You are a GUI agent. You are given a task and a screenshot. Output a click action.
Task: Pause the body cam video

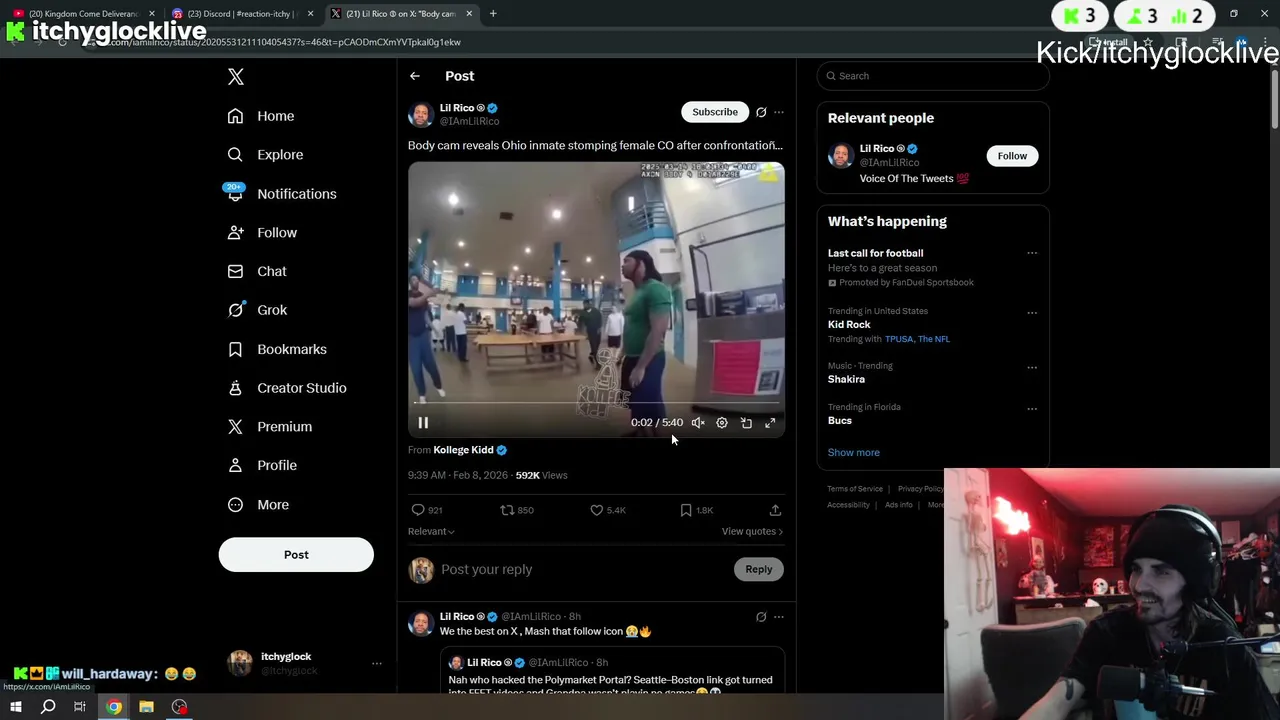[423, 423]
